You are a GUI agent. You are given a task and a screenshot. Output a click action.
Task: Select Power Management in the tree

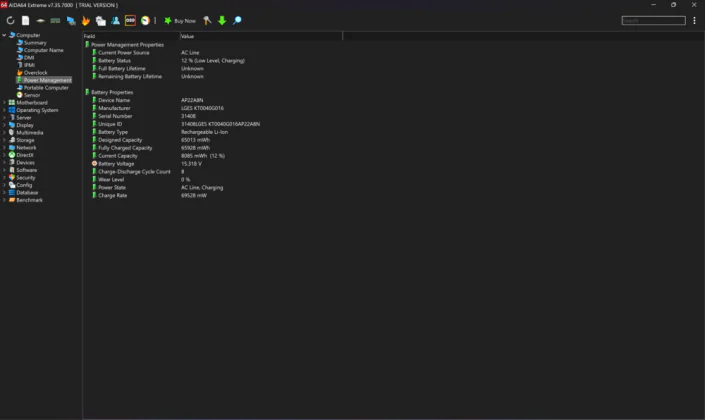[x=47, y=80]
